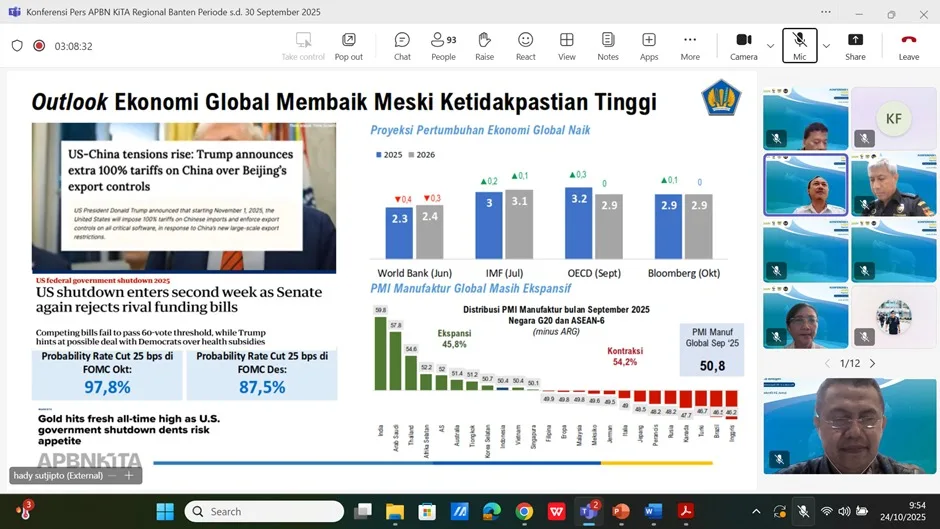This screenshot has height=529, width=940.
Task: Open the Apps panel
Action: 649,45
